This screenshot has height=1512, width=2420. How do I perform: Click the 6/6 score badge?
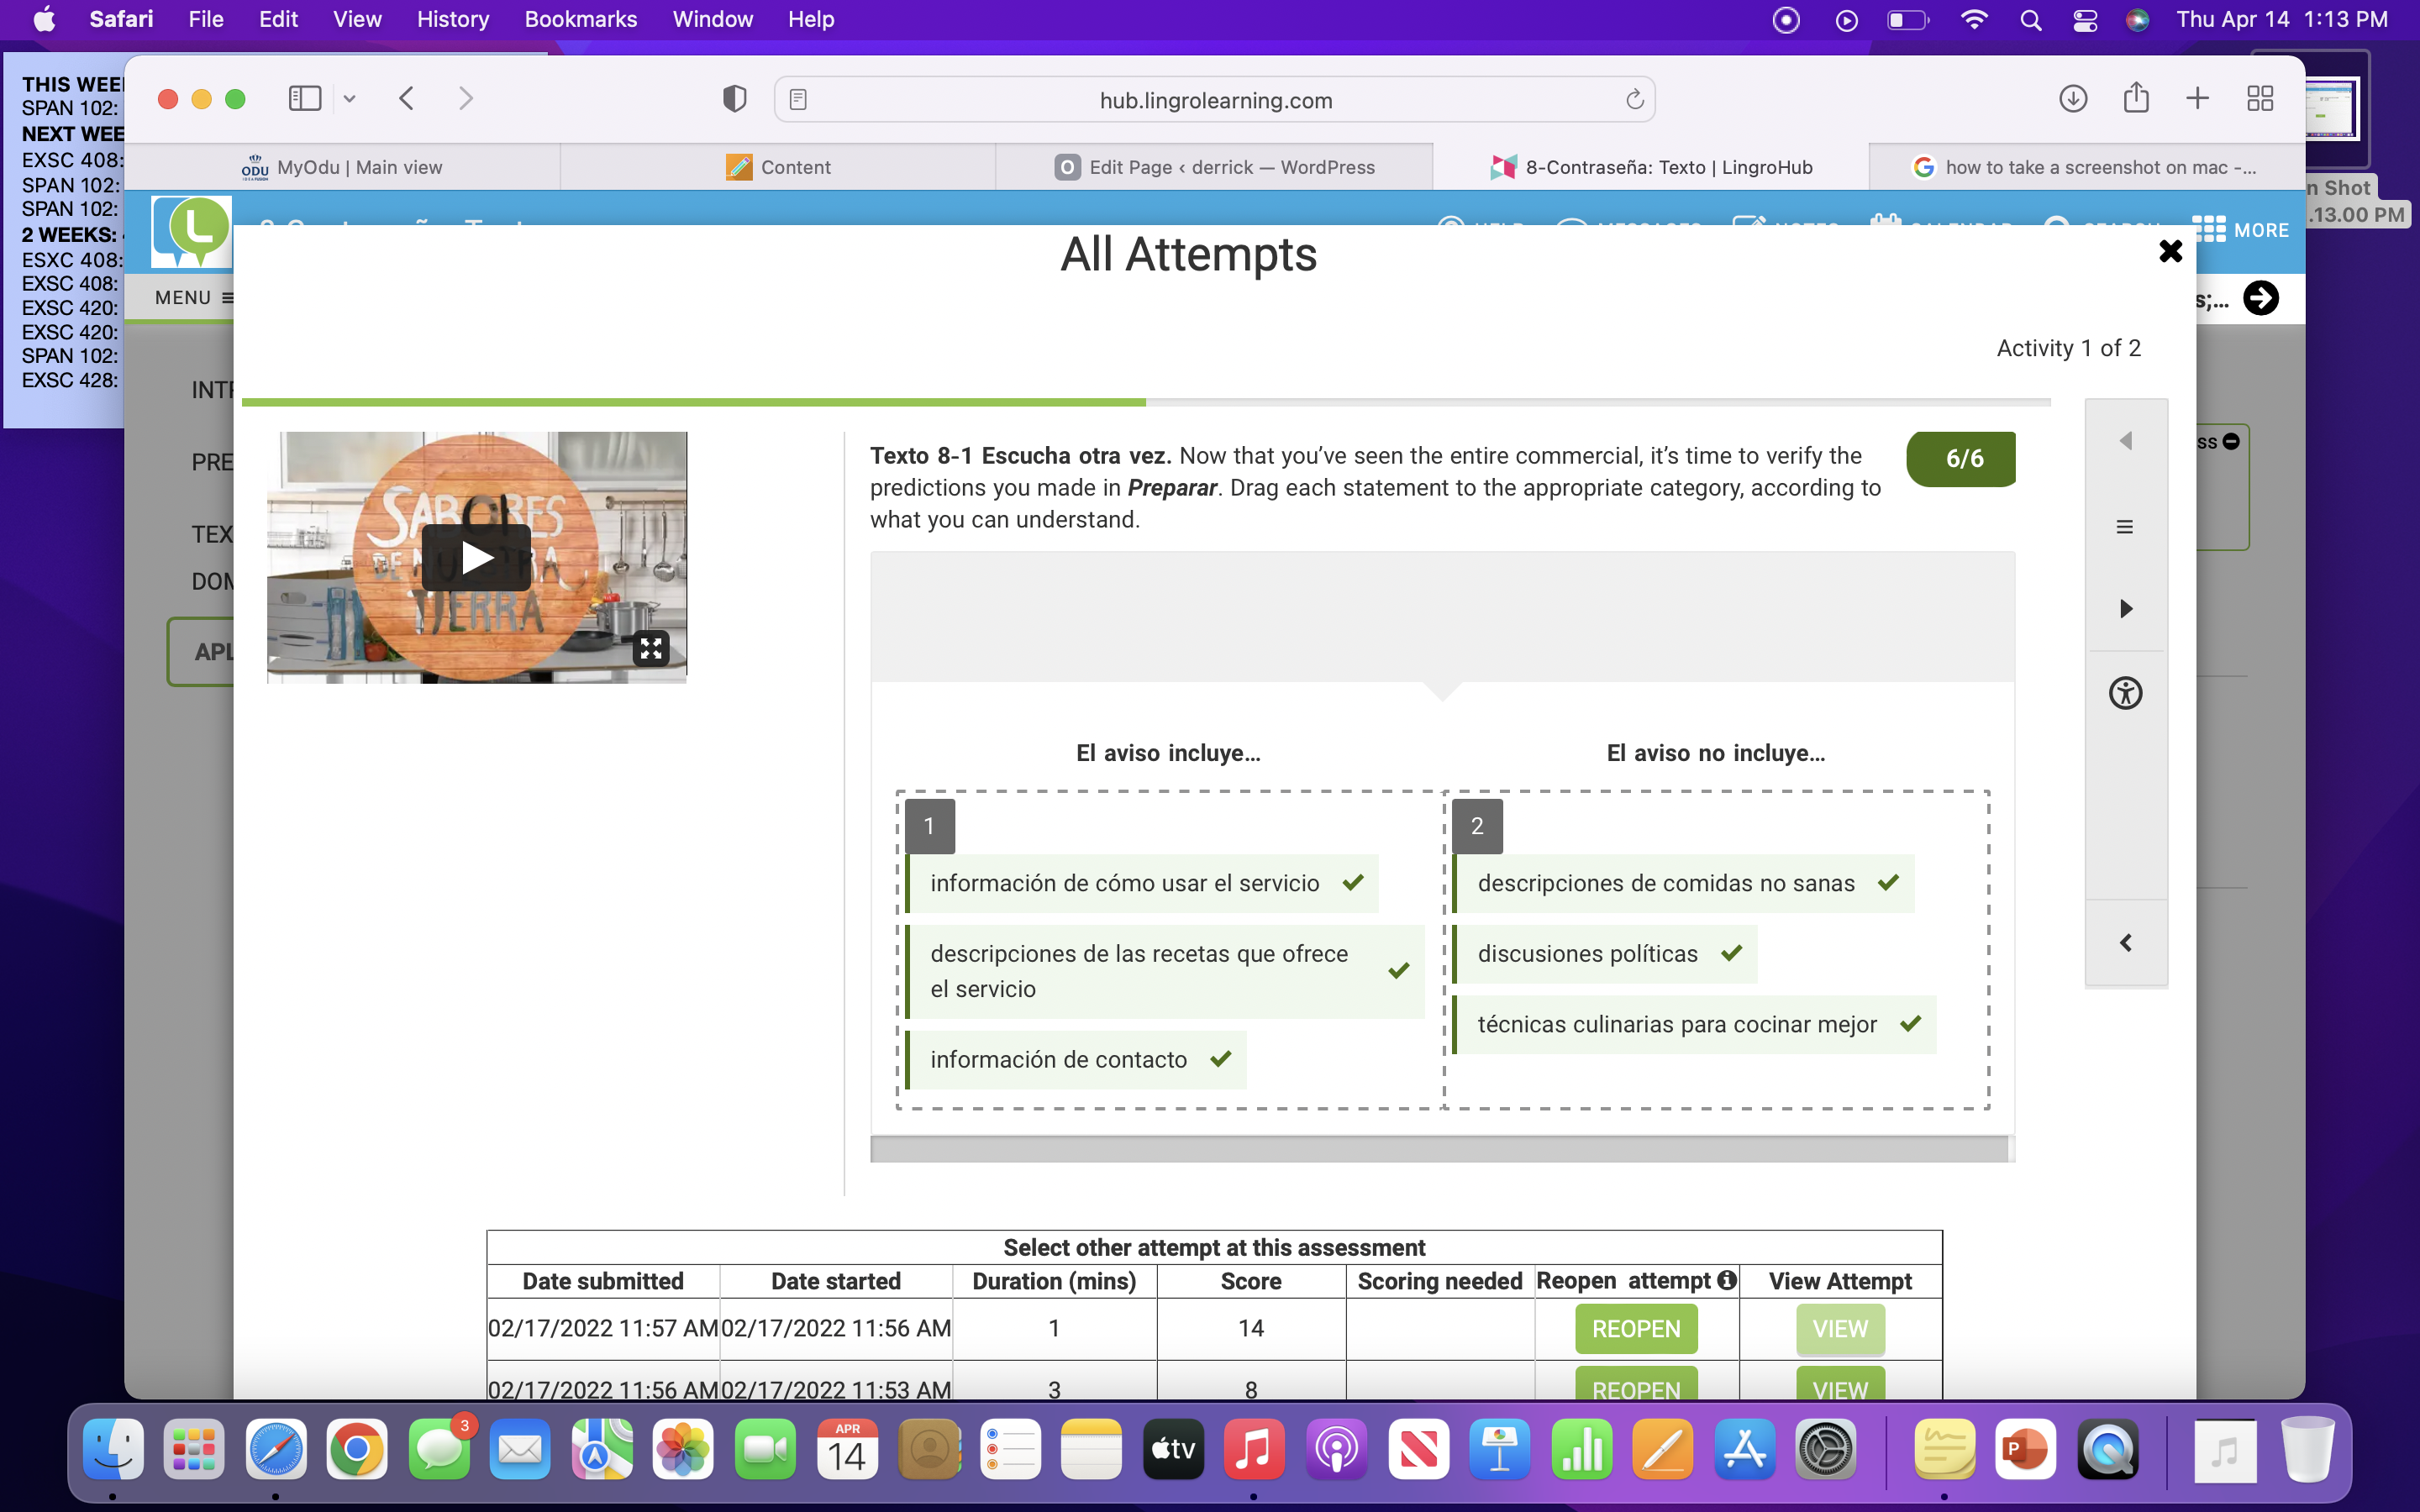pos(1961,459)
